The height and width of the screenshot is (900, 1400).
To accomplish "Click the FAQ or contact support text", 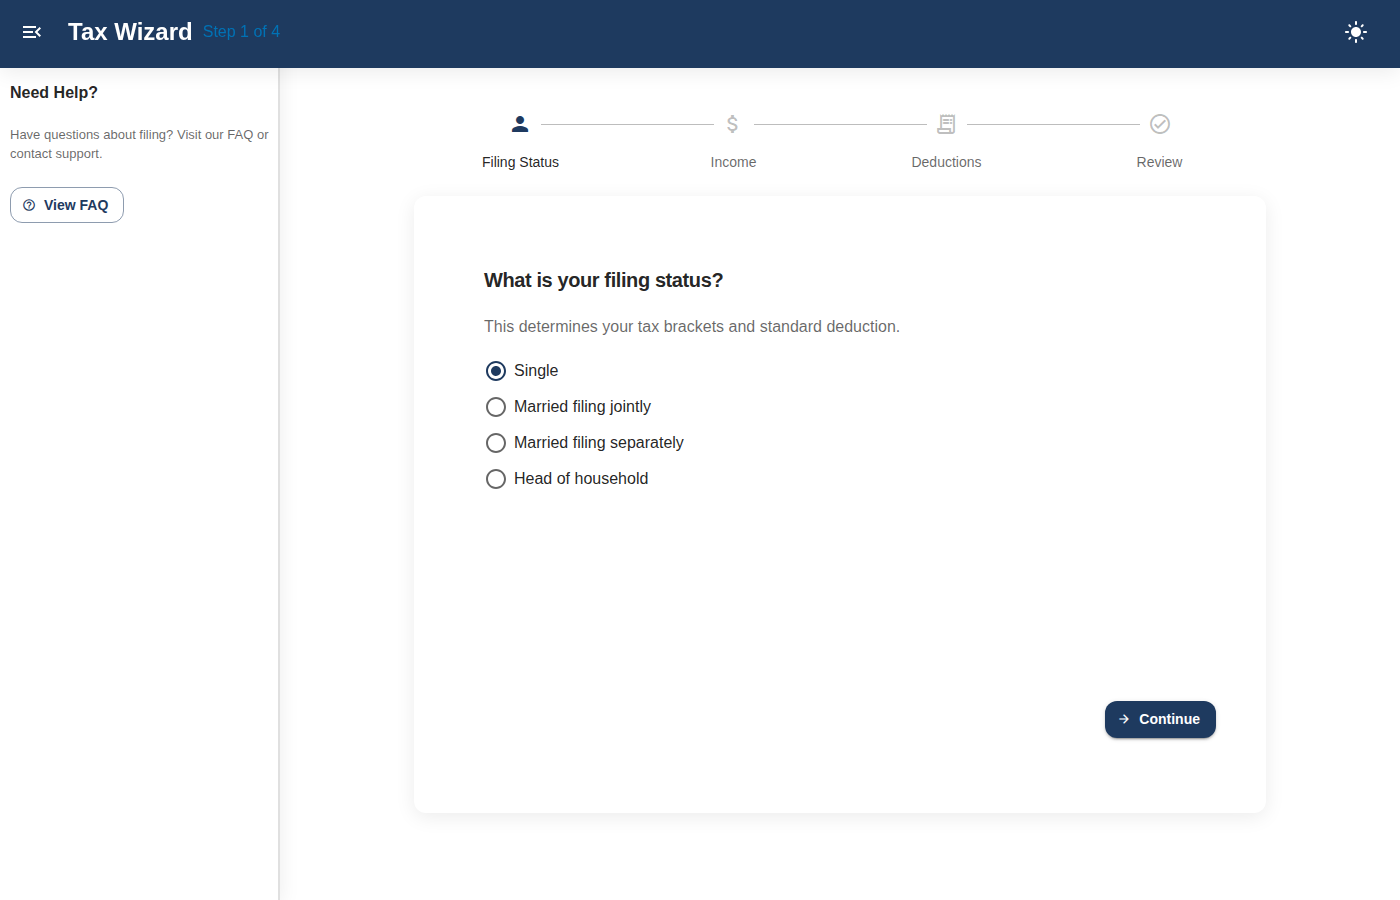I will point(139,144).
